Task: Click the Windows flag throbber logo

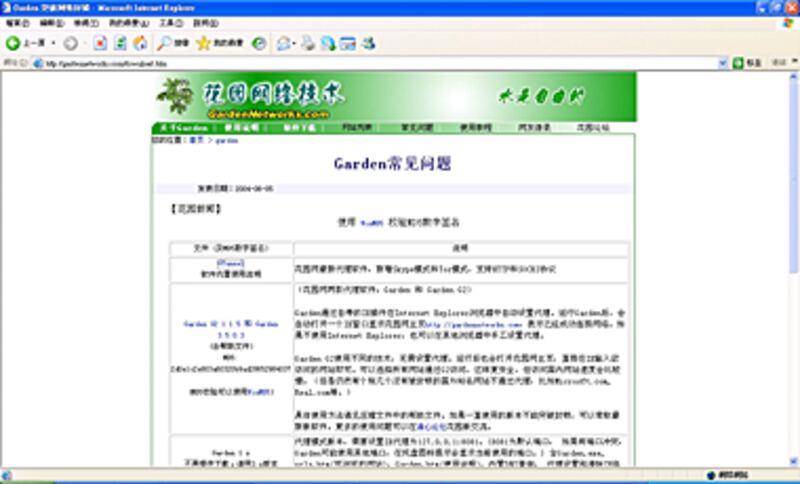Action: click(x=789, y=23)
